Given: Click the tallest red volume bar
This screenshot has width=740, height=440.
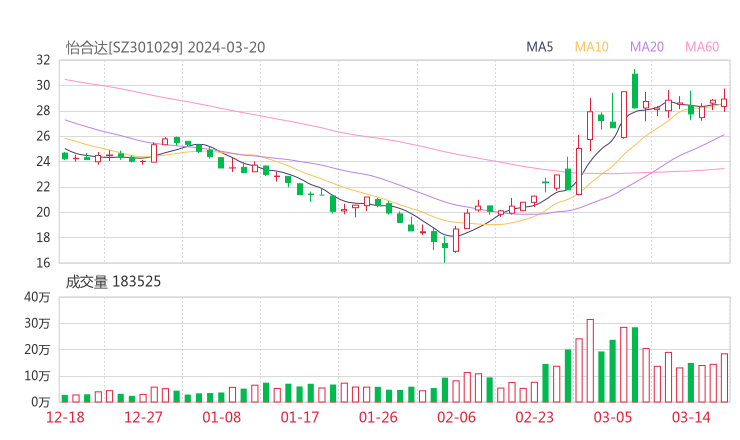Looking at the screenshot, I should click(x=590, y=361).
